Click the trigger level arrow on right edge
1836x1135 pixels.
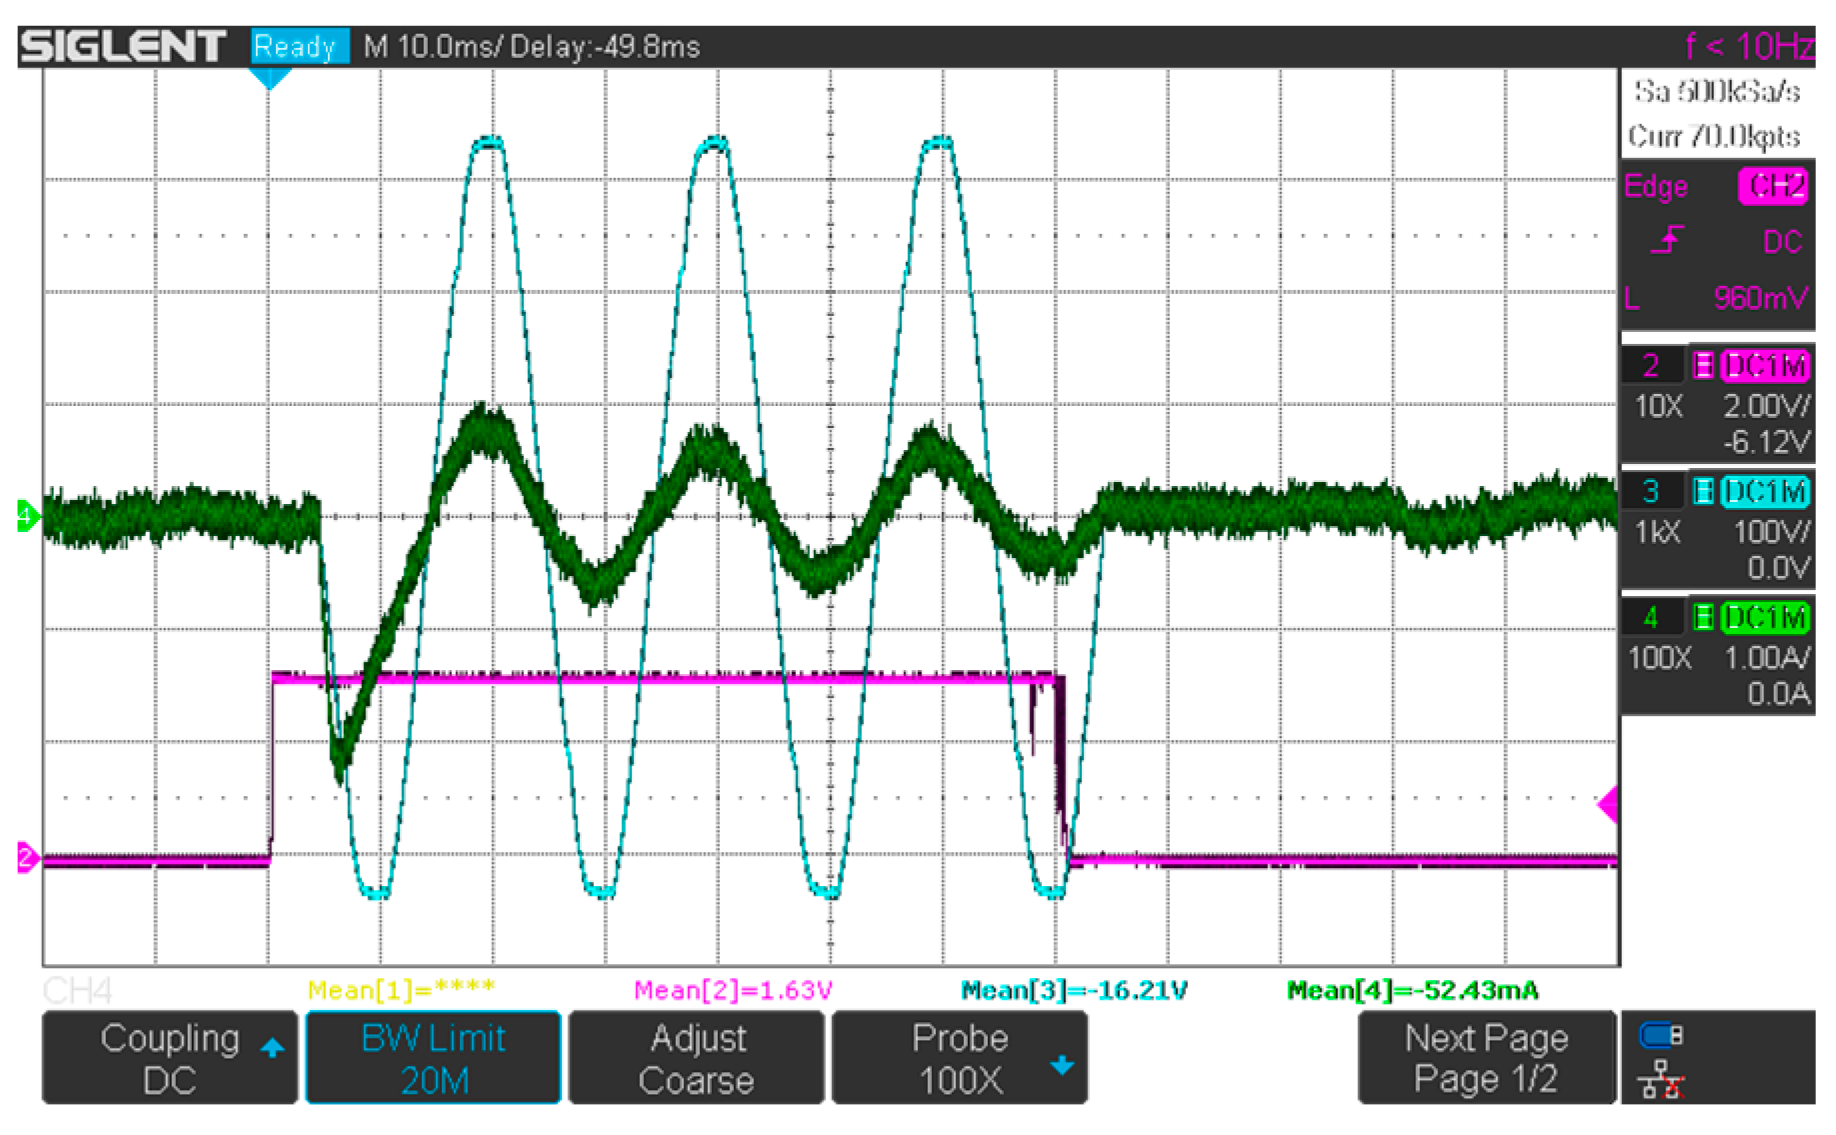[x=1608, y=805]
